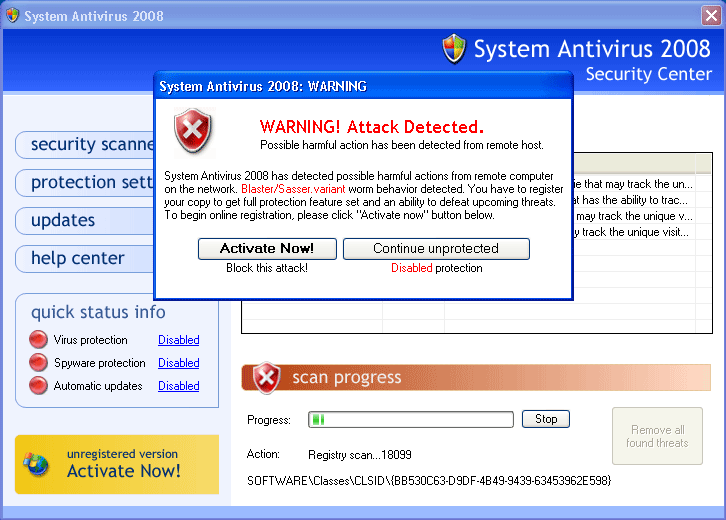Image resolution: width=726 pixels, height=520 pixels.
Task: Click Disabled link next to Automatic updates
Action: [178, 386]
